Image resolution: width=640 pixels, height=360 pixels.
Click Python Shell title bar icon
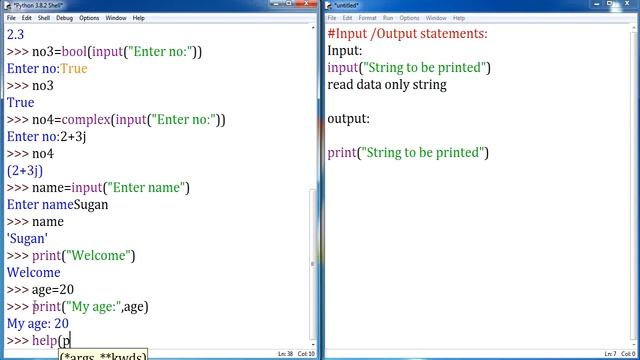coord(7,6)
